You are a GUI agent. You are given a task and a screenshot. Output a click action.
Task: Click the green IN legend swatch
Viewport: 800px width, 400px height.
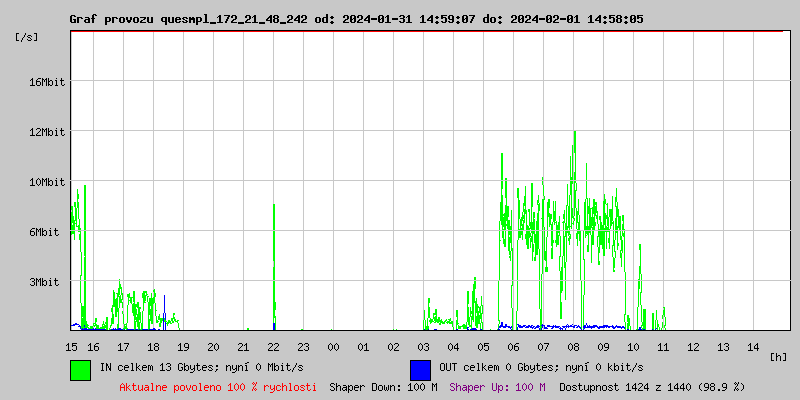(80, 369)
